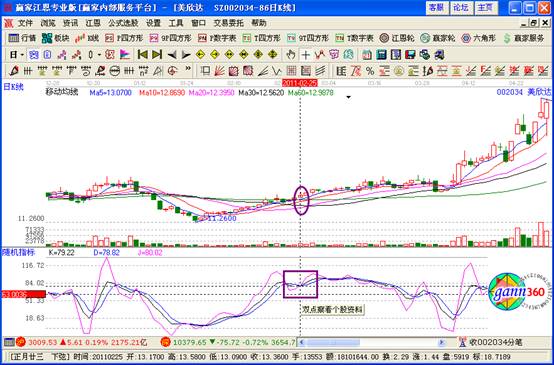Open the 板块 sector view
The height and width of the screenshot is (365, 554).
click(x=55, y=38)
